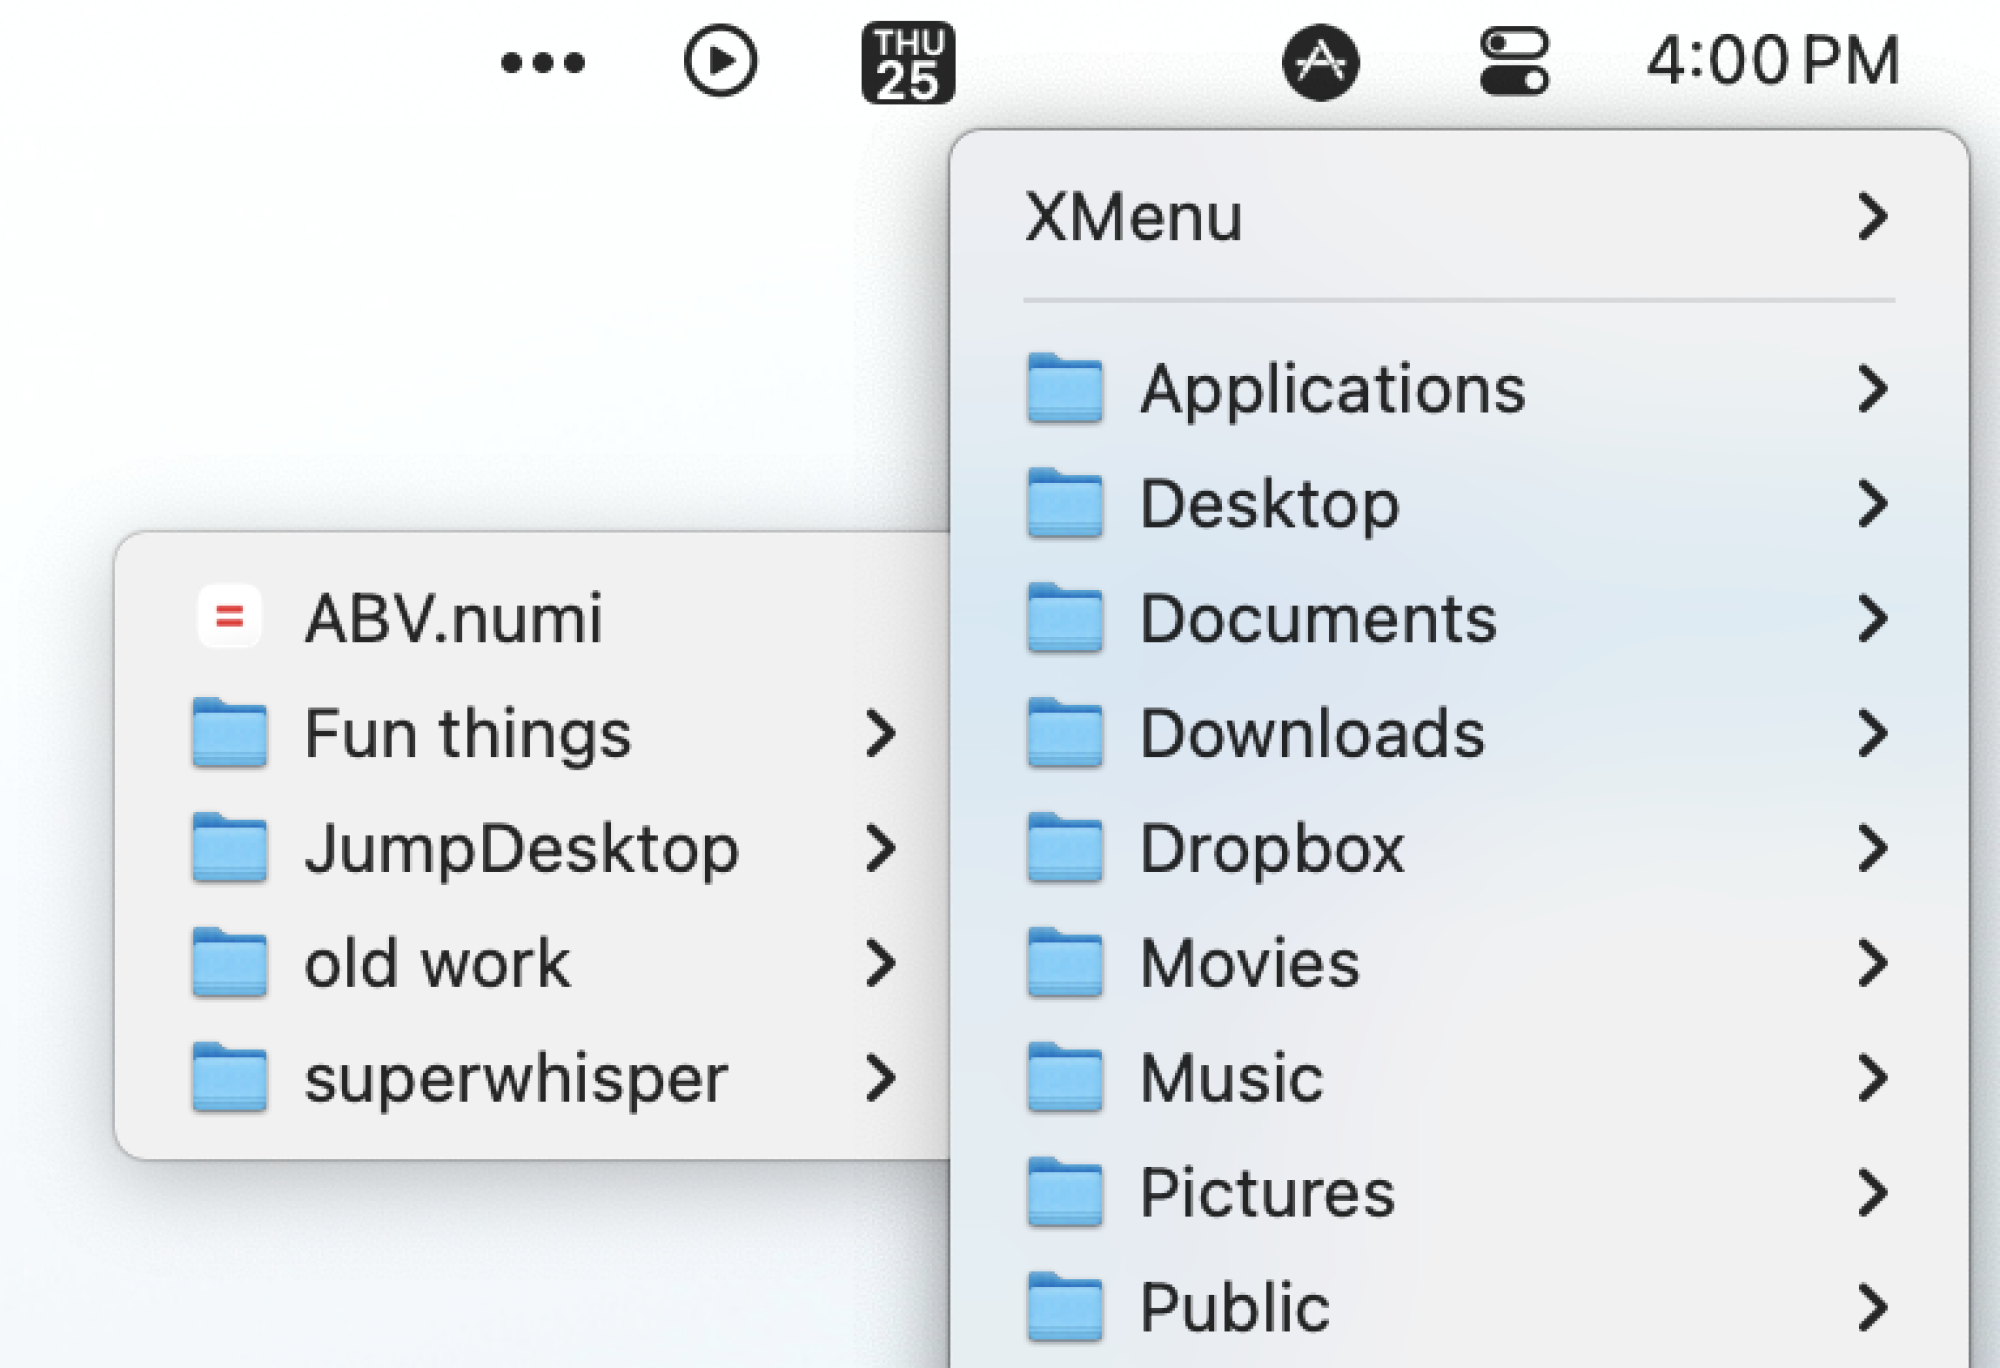Click the ABV.numi file icon
This screenshot has height=1368, width=2000.
coord(230,617)
